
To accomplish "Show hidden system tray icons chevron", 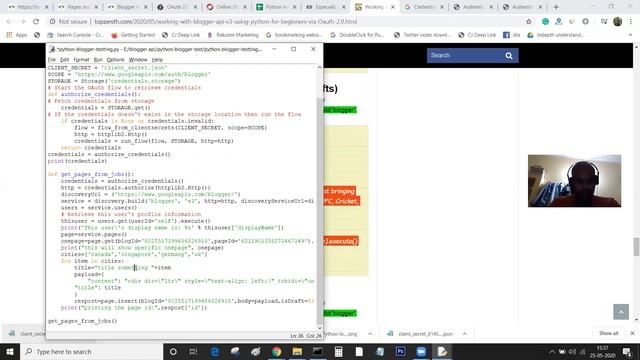I will click(x=552, y=352).
